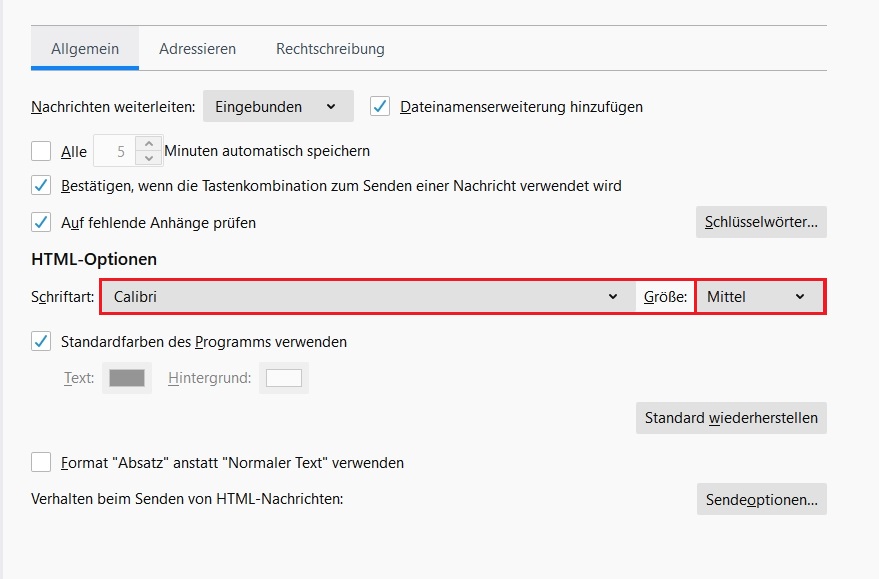
Task: Decrease minutes with the down stepper arrow
Action: [149, 158]
